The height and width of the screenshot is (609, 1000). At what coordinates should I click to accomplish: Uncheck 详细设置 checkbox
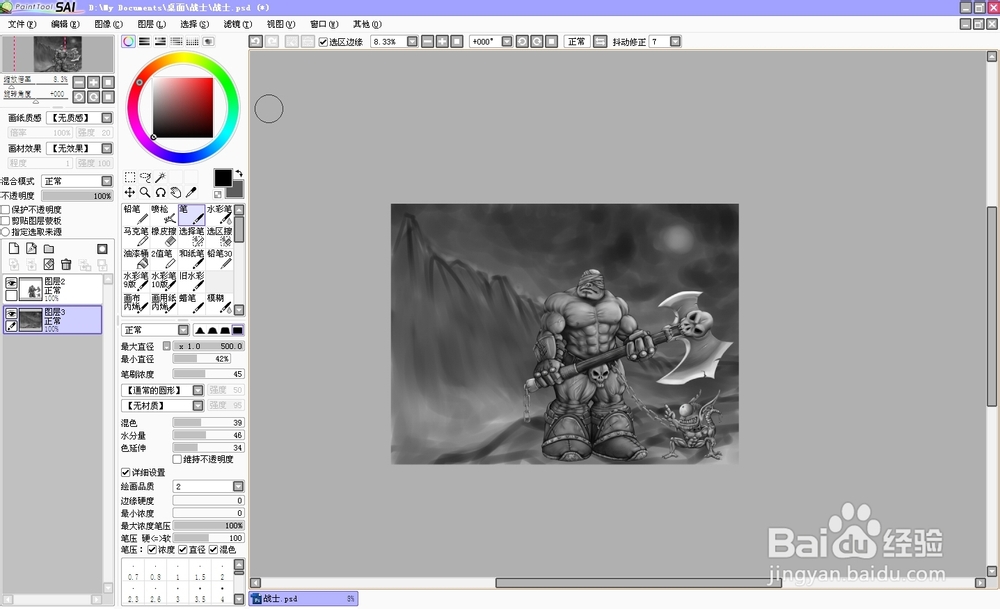(x=126, y=473)
